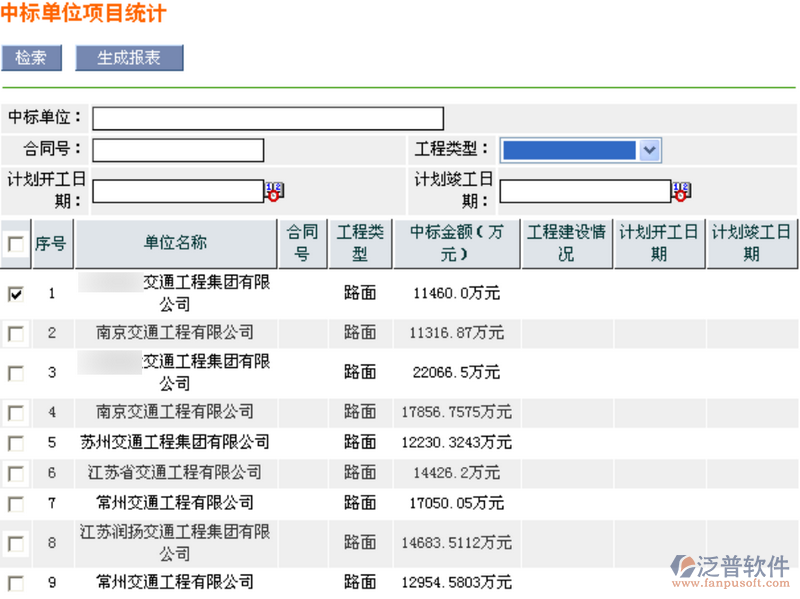800x599 pixels.
Task: Check row 2 南京交通工程有限公司 checkbox
Action: point(15,333)
